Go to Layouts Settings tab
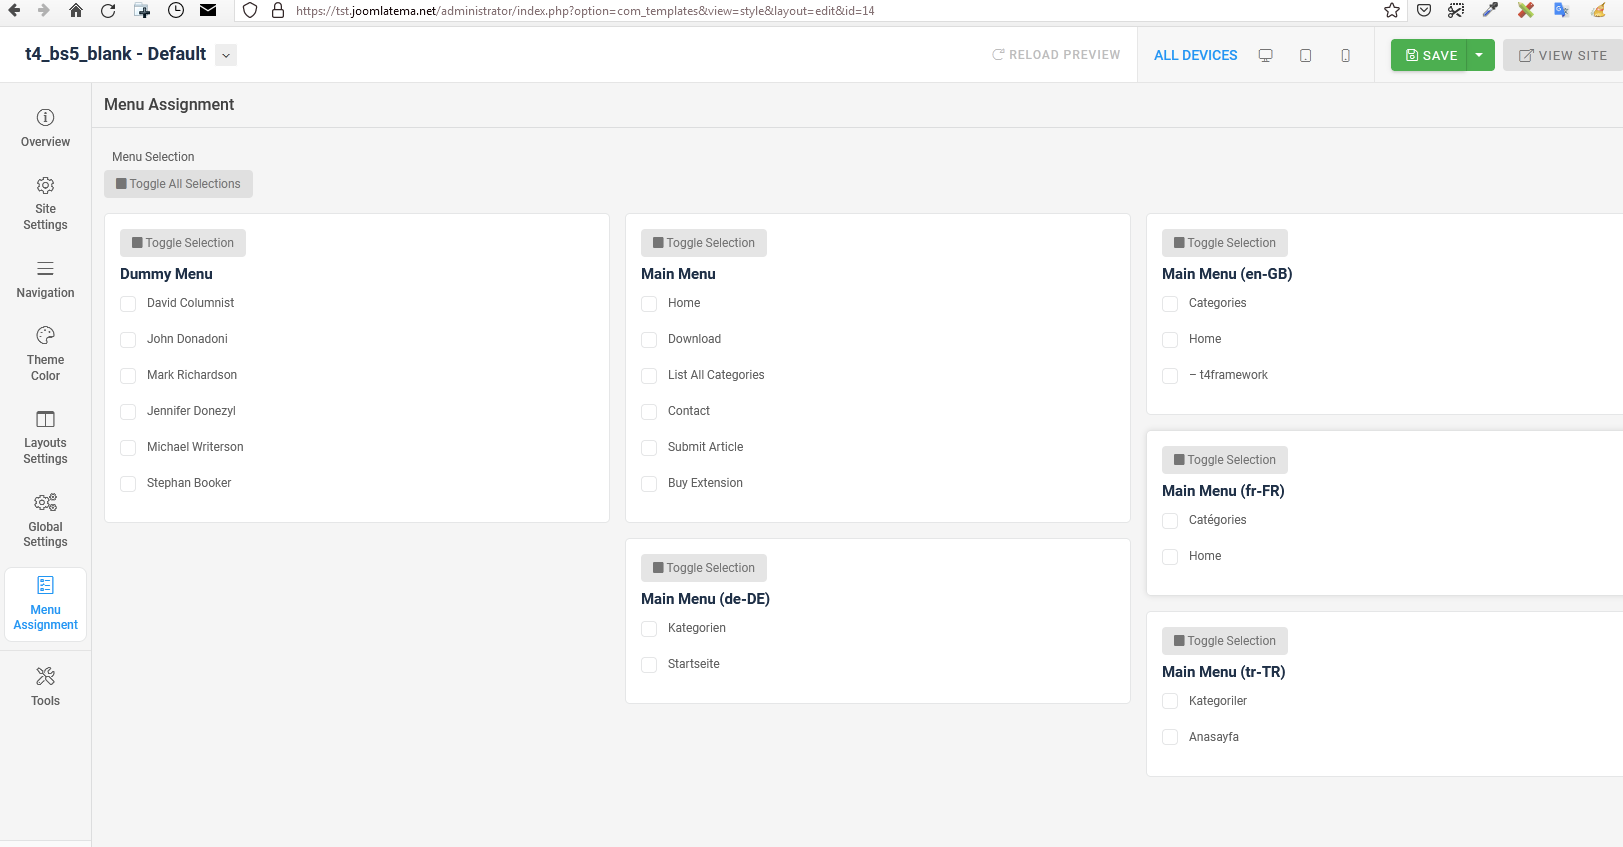 click(46, 437)
